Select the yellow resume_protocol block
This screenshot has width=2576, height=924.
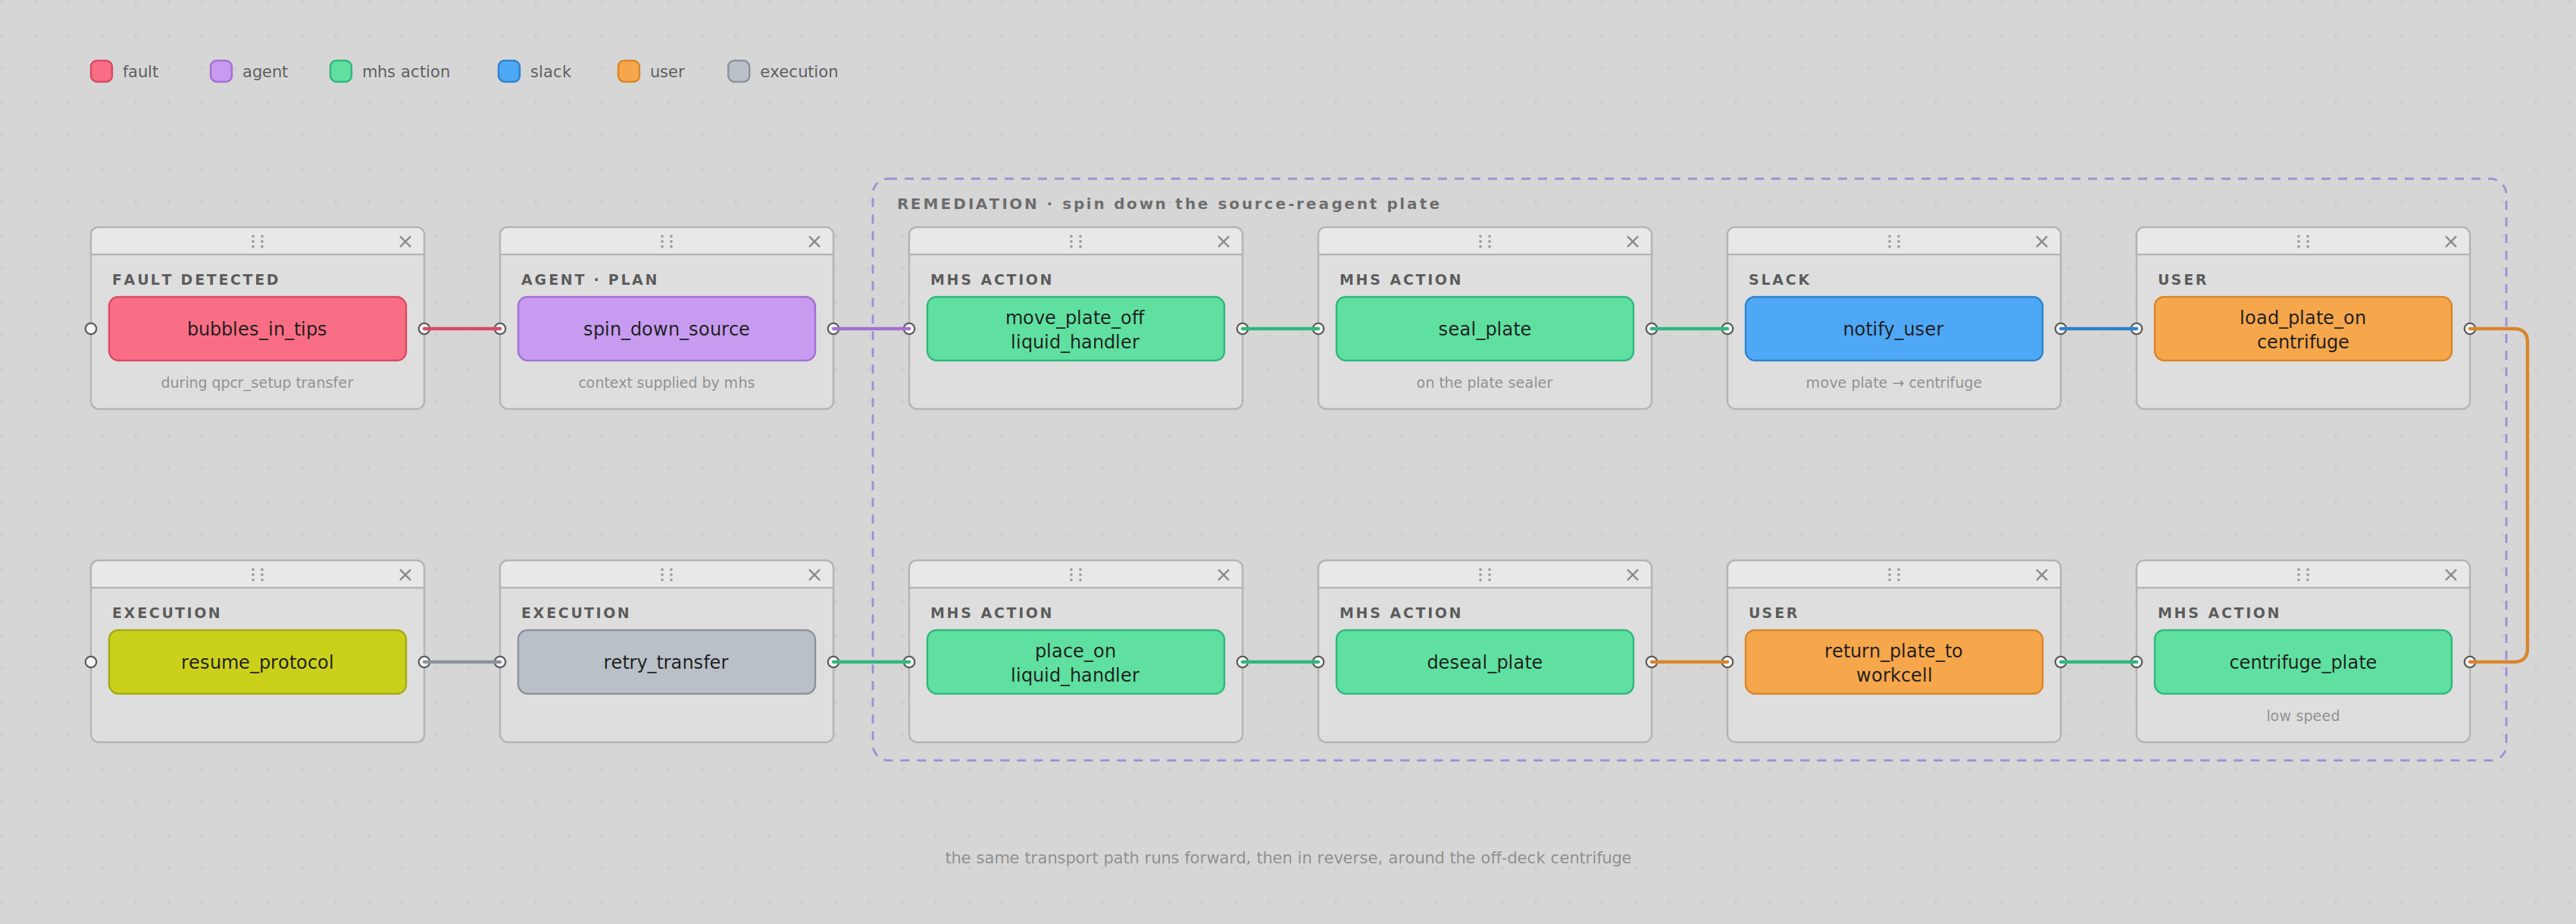click(257, 662)
